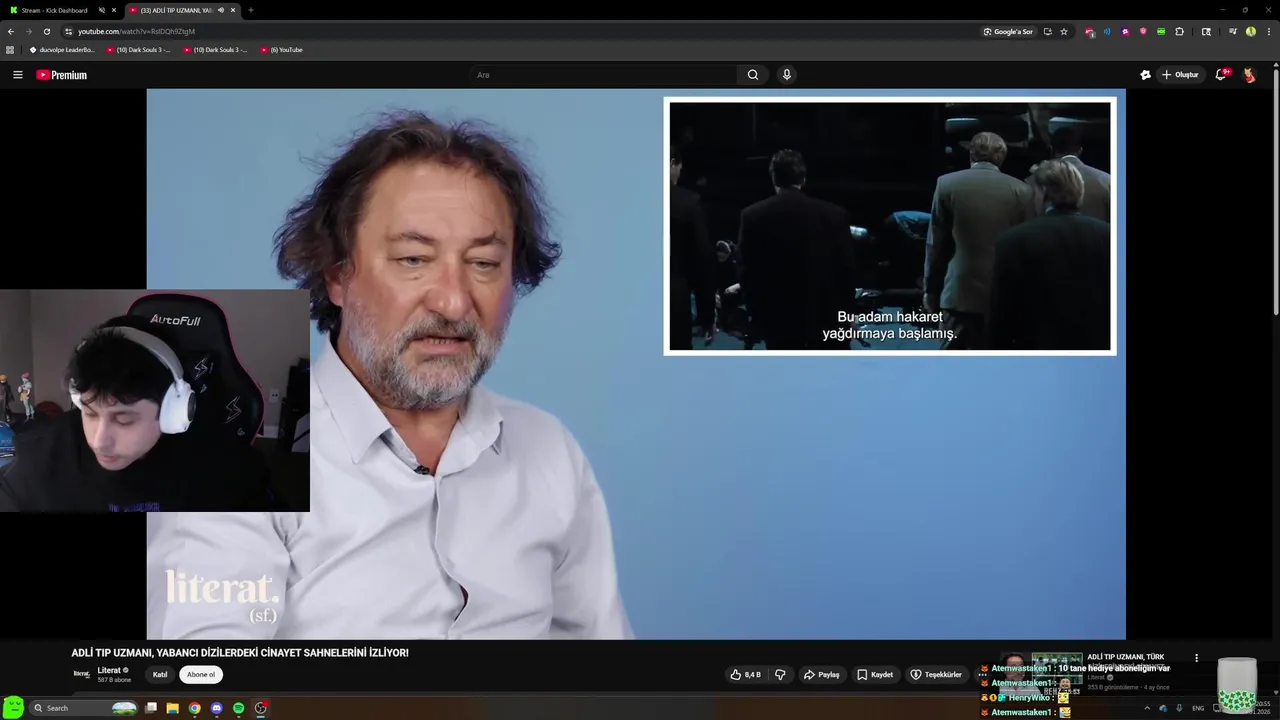Open the bookmarks apps grid icon
Viewport: 1280px width, 720px height.
(10, 49)
